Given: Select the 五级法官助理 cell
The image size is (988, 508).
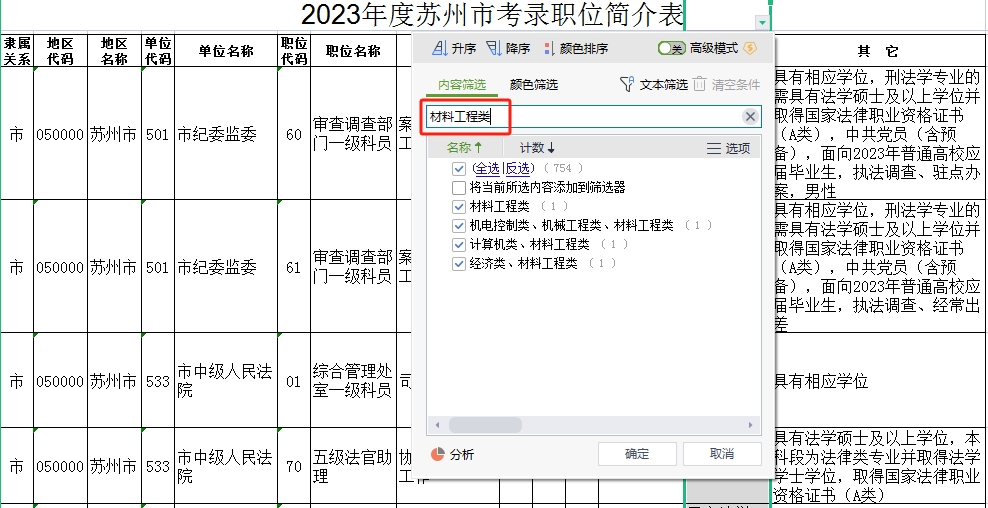Looking at the screenshot, I should point(353,466).
